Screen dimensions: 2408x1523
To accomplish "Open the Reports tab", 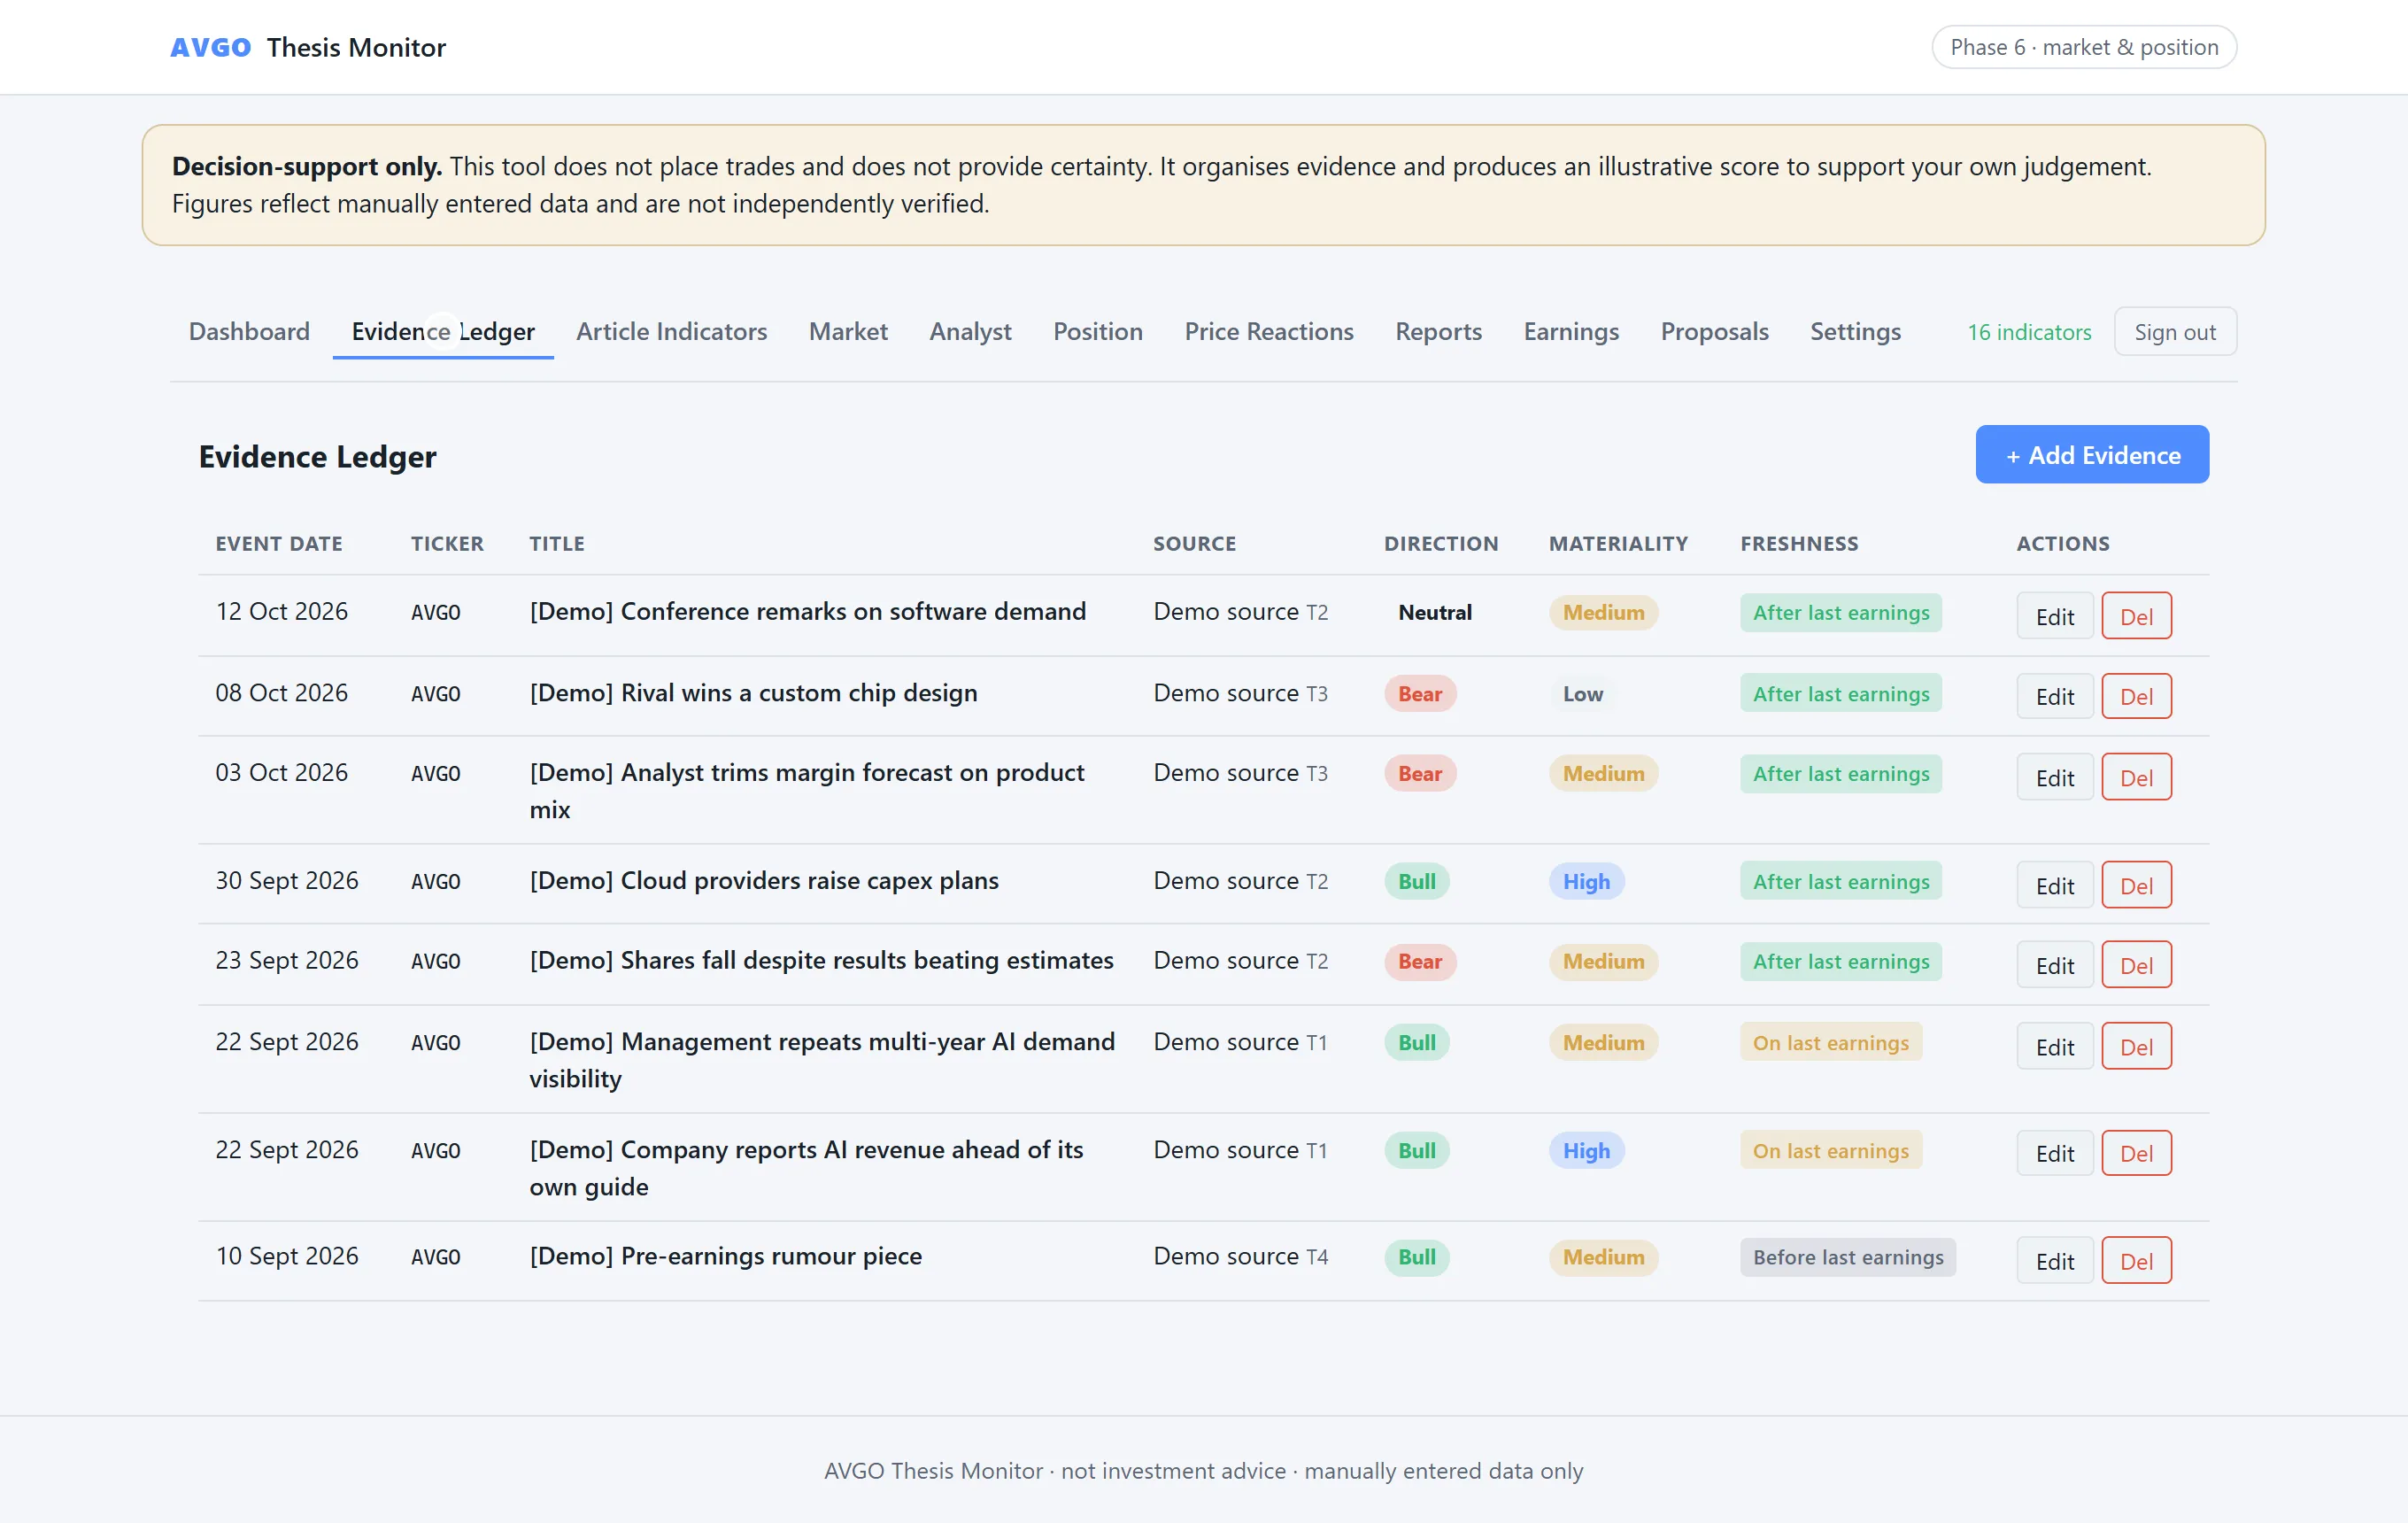I will click(x=1438, y=331).
